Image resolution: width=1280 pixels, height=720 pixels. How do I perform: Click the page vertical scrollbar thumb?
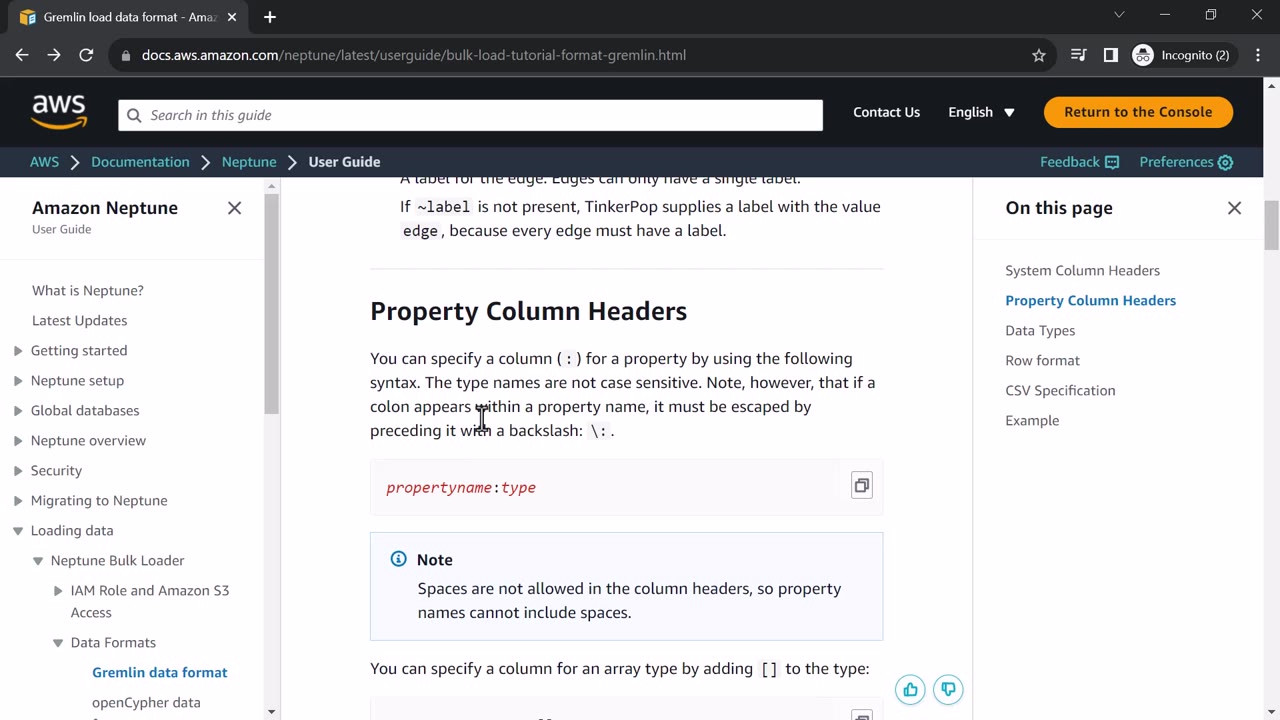pyautogui.click(x=1271, y=225)
